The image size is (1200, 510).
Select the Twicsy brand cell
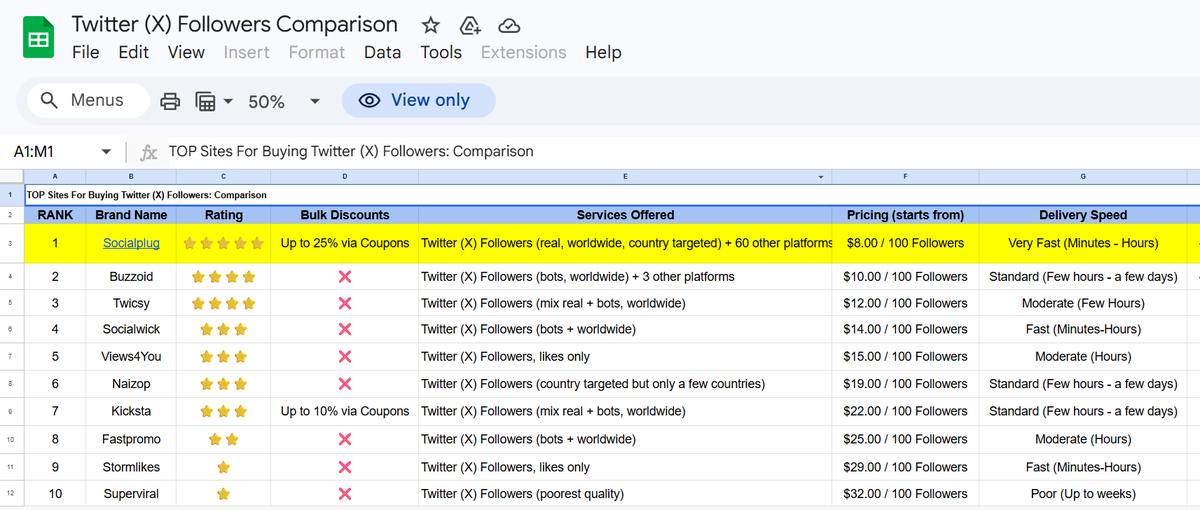click(x=131, y=303)
